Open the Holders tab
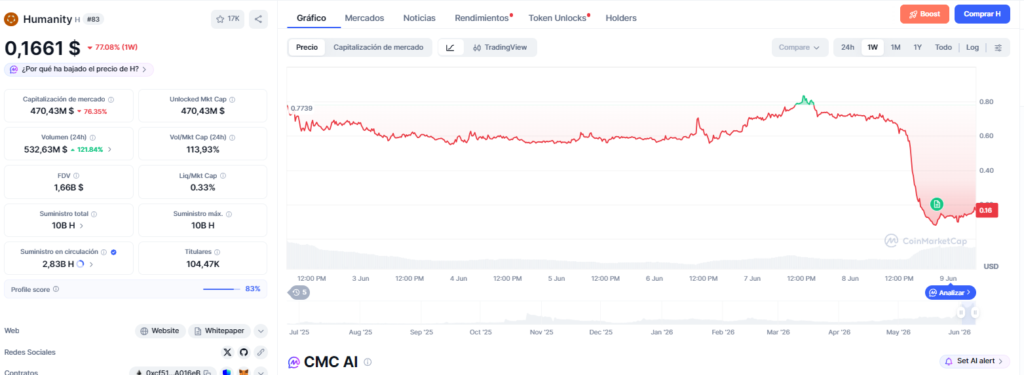1024x375 pixels. point(620,18)
